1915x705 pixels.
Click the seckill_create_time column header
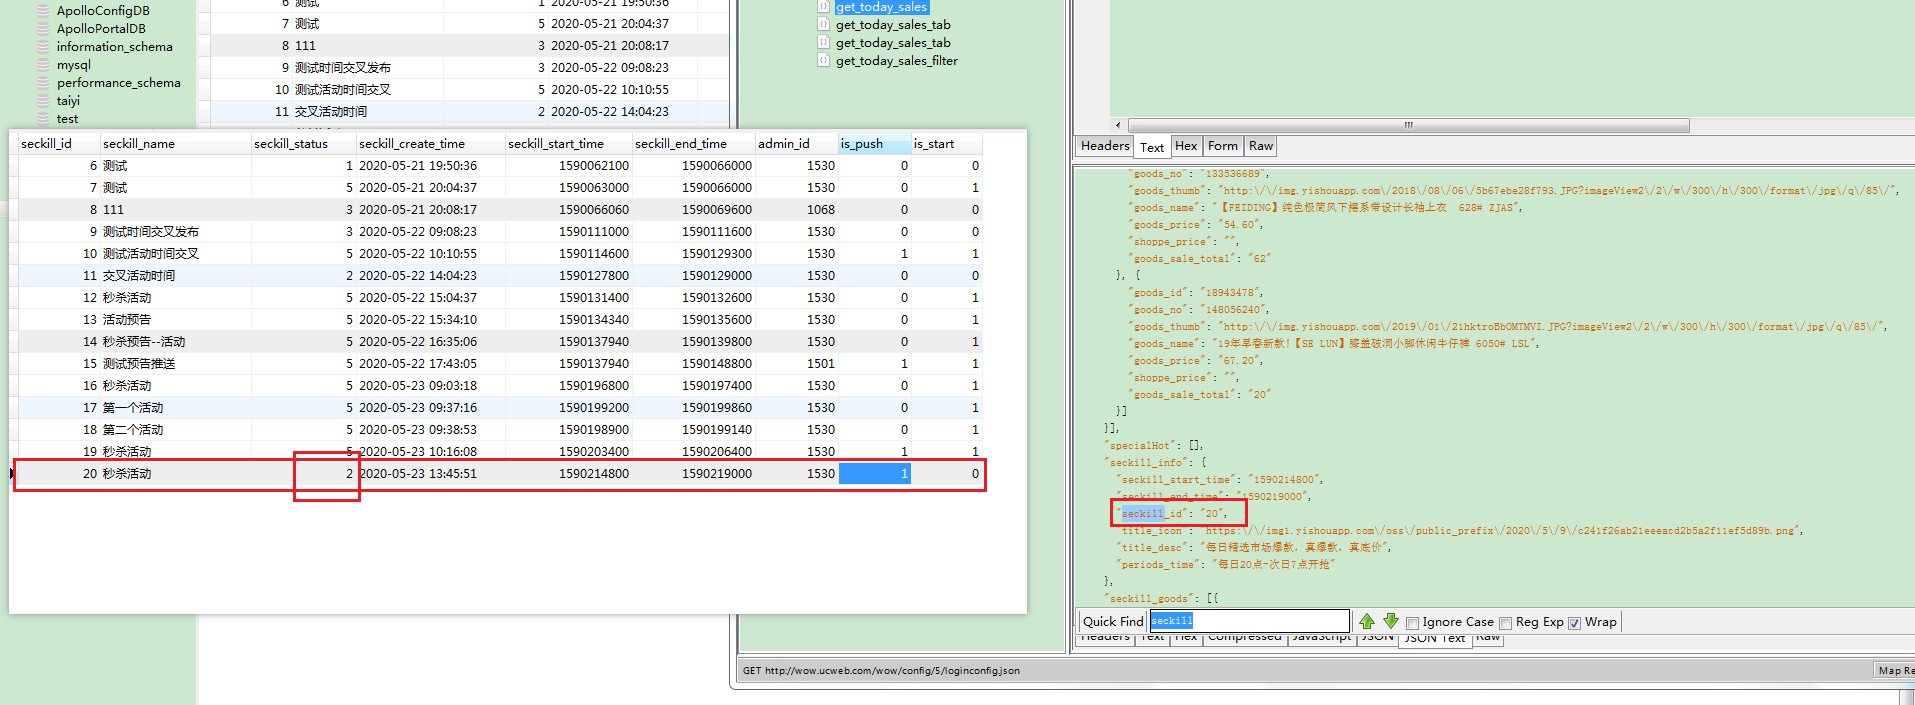click(431, 144)
